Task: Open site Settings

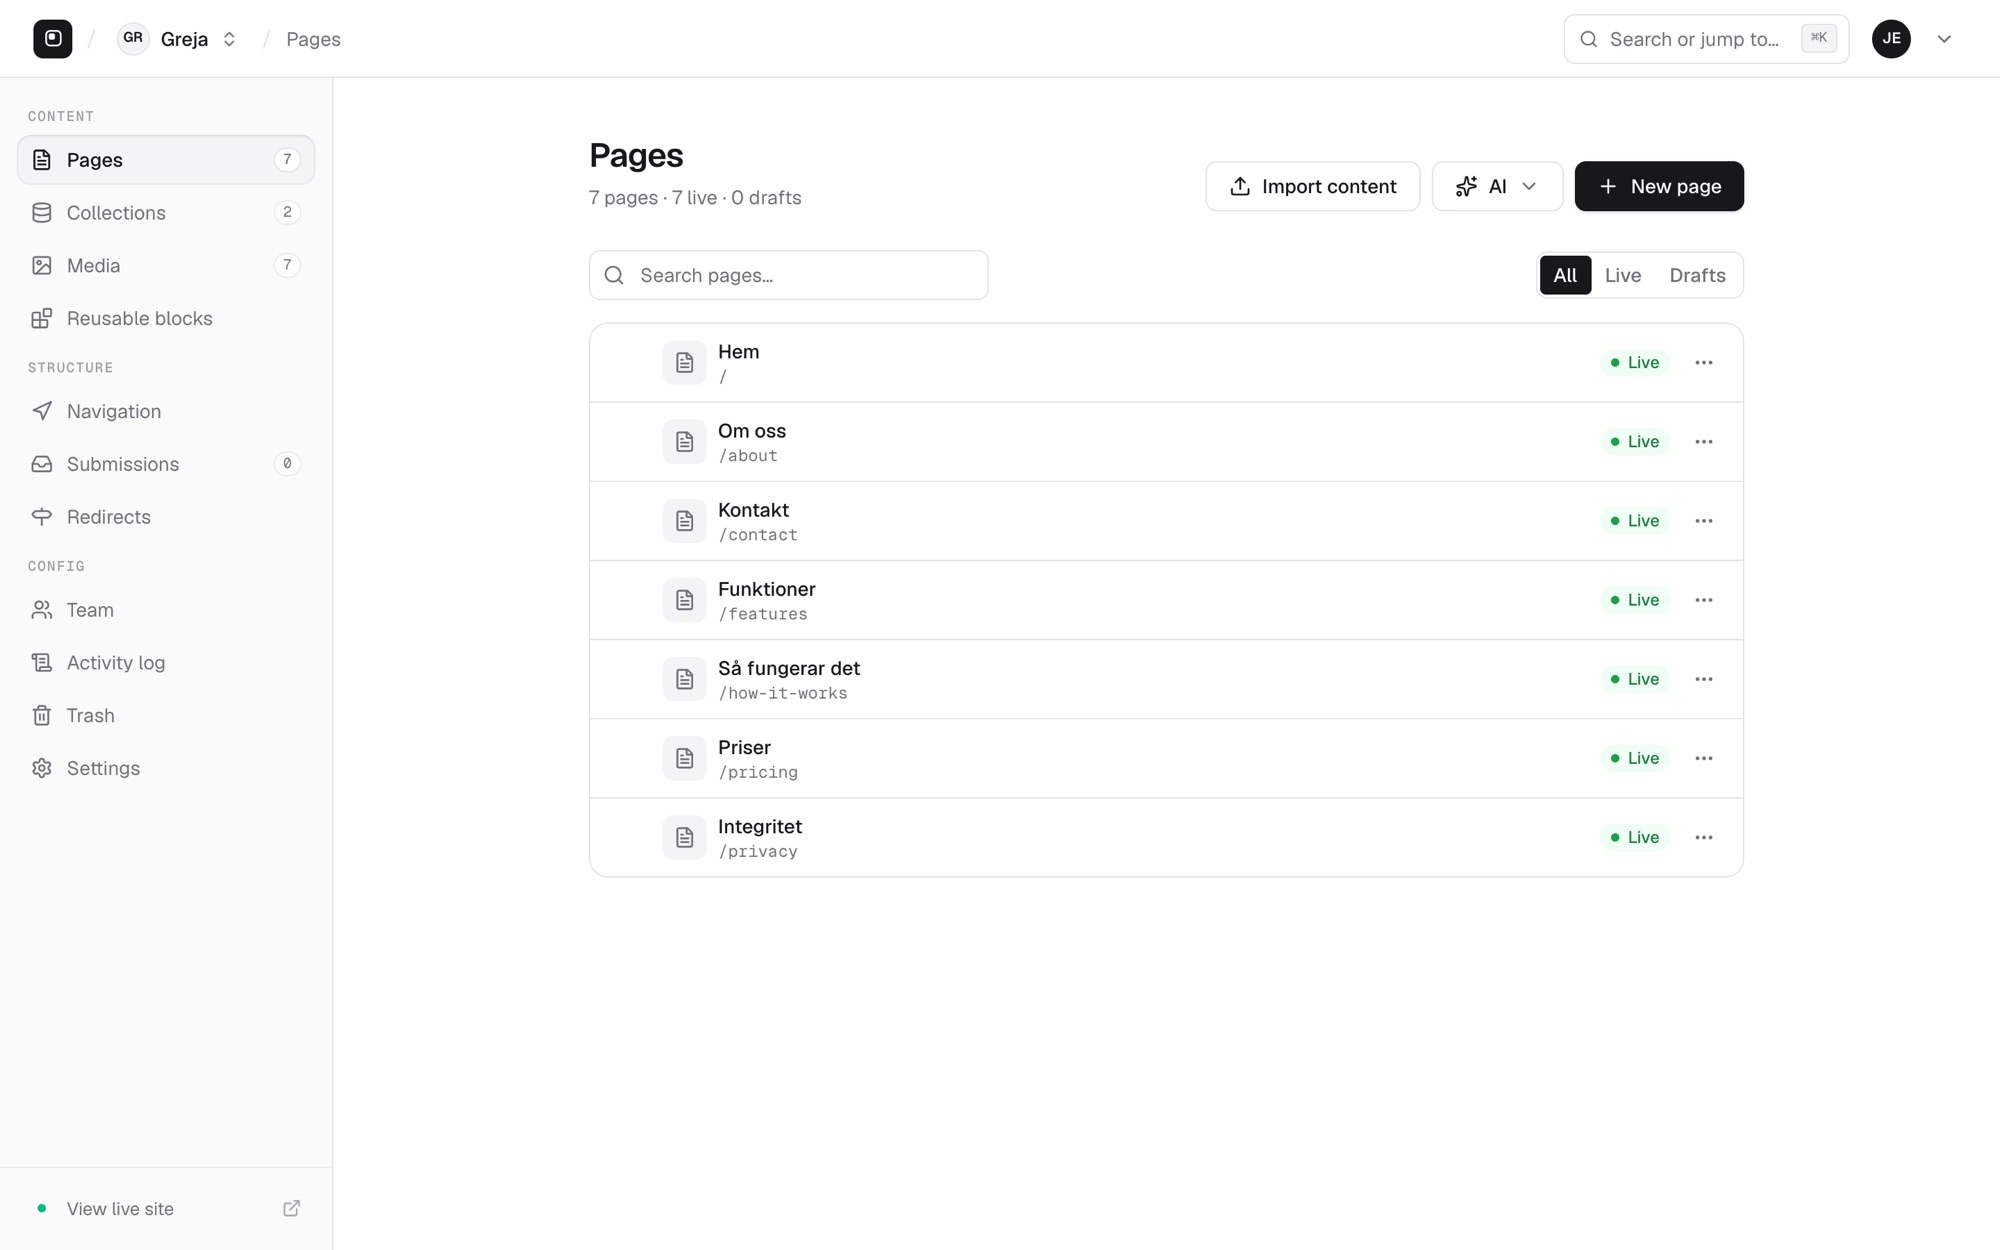Action: [166, 768]
